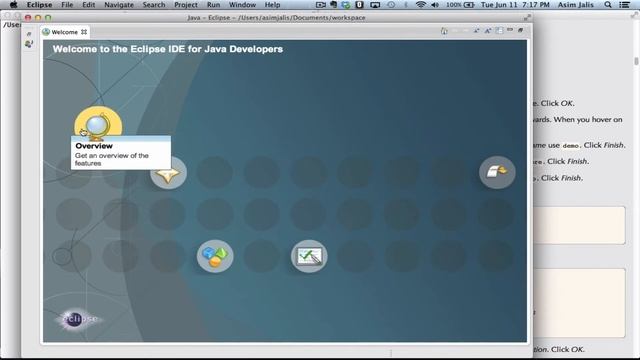Click the 'Overview' tooltip heading
Screen dimensions: 640x360
click(94, 146)
